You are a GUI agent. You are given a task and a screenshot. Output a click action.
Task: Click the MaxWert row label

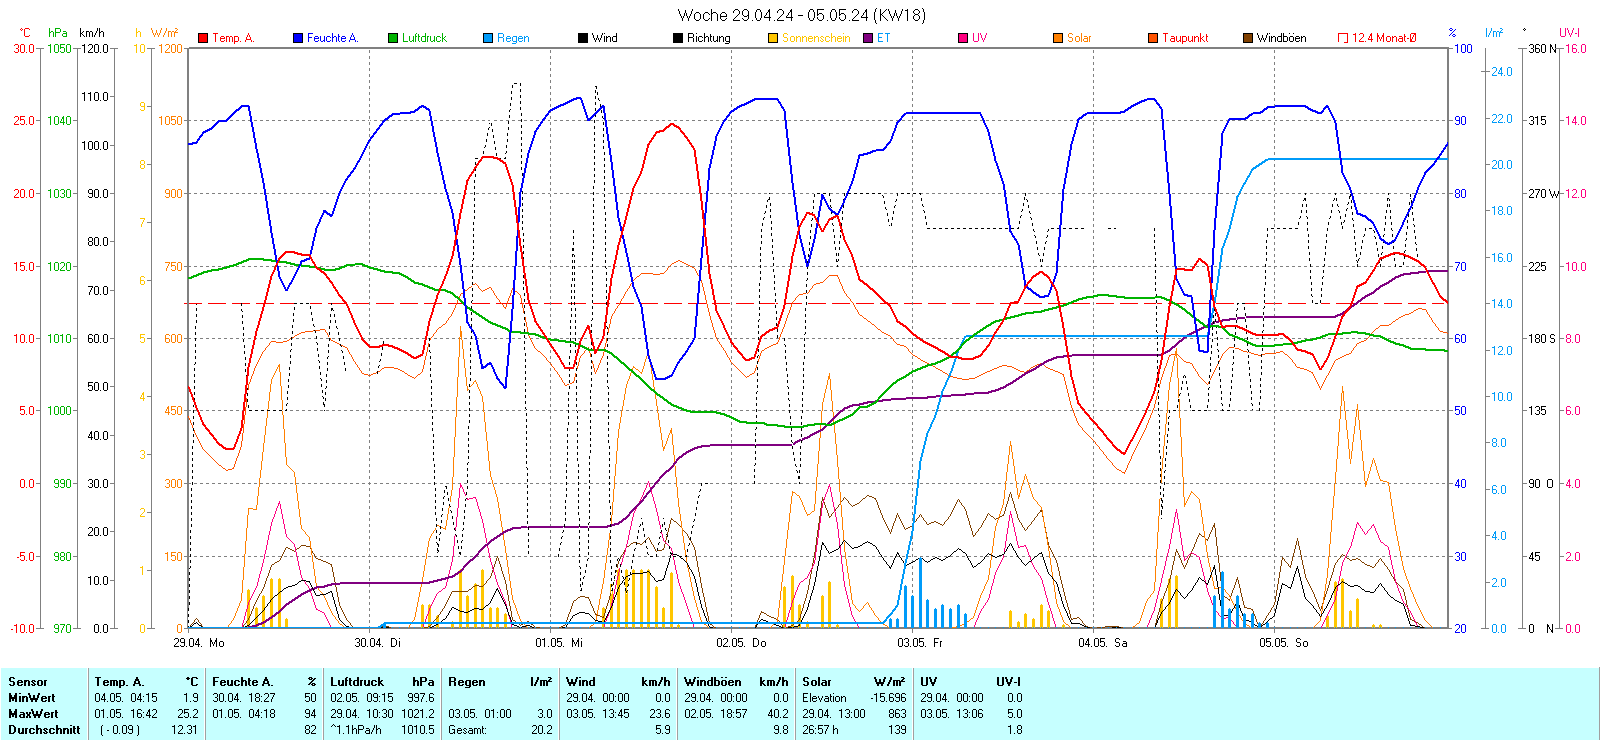coord(33,714)
